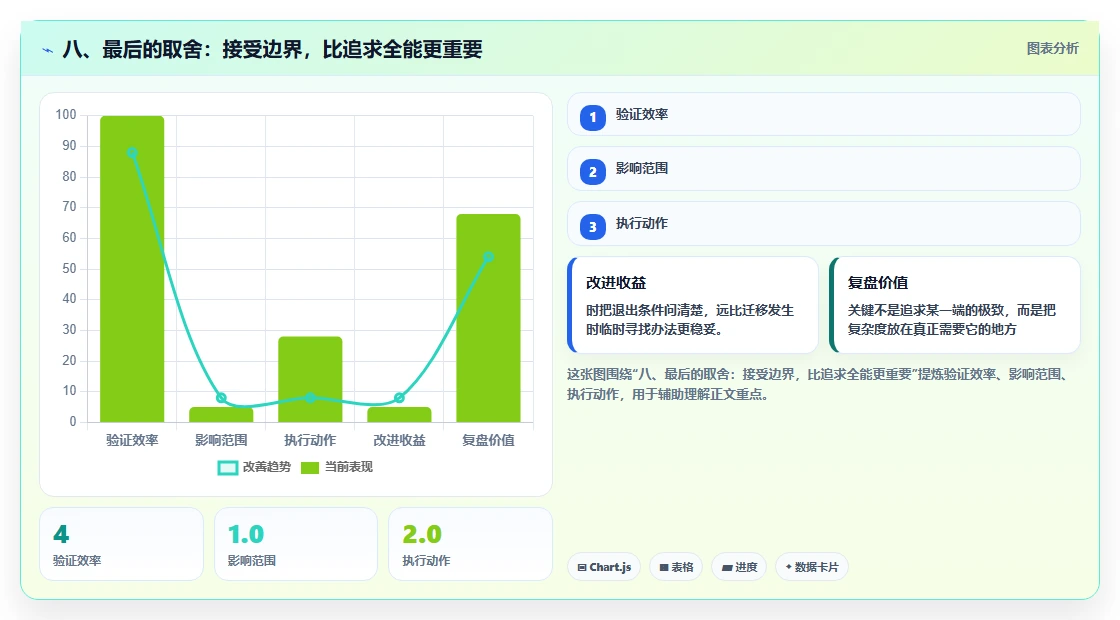Click the stat card showing 1.0 影响范围
This screenshot has width=1120, height=620.
[296, 544]
